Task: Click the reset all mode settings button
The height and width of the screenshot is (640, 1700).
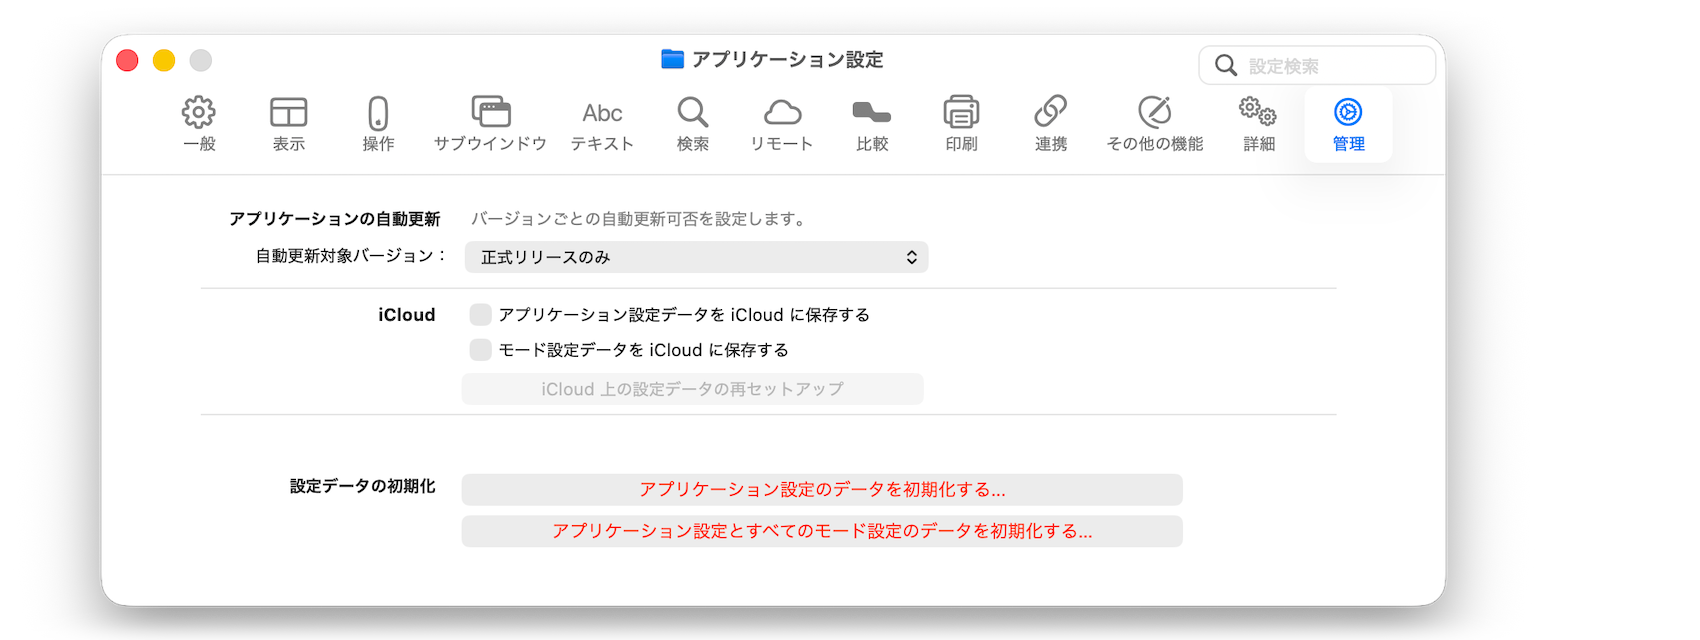Action: pos(821,531)
